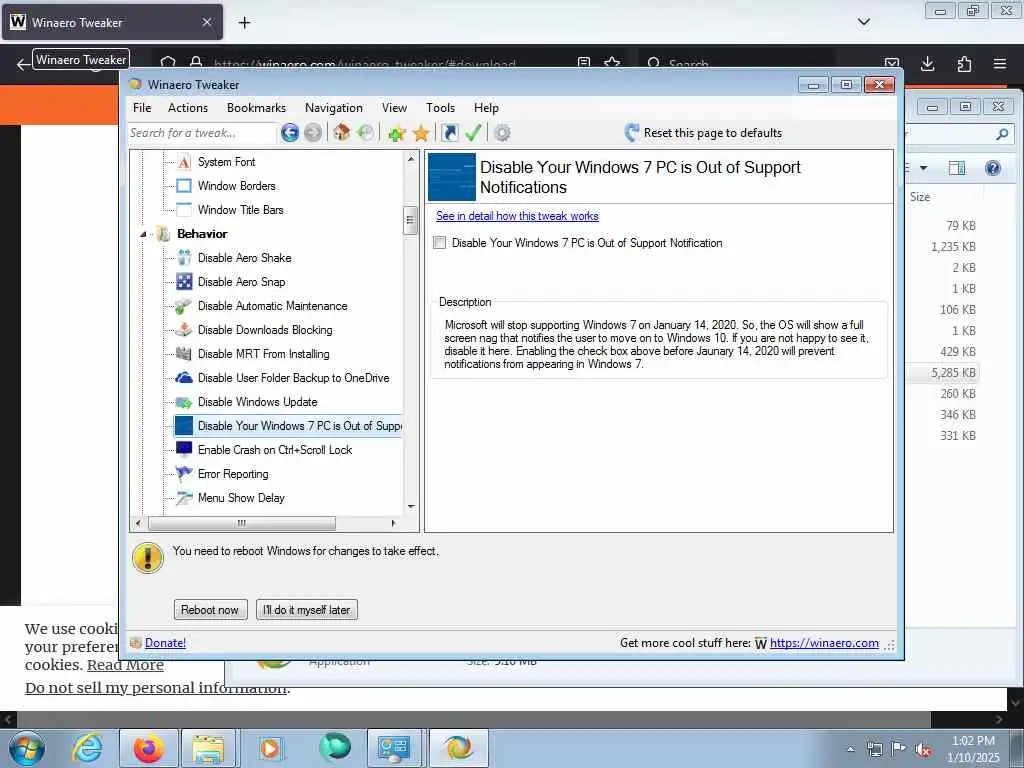Collapse the Behavior tree category

click(x=143, y=234)
